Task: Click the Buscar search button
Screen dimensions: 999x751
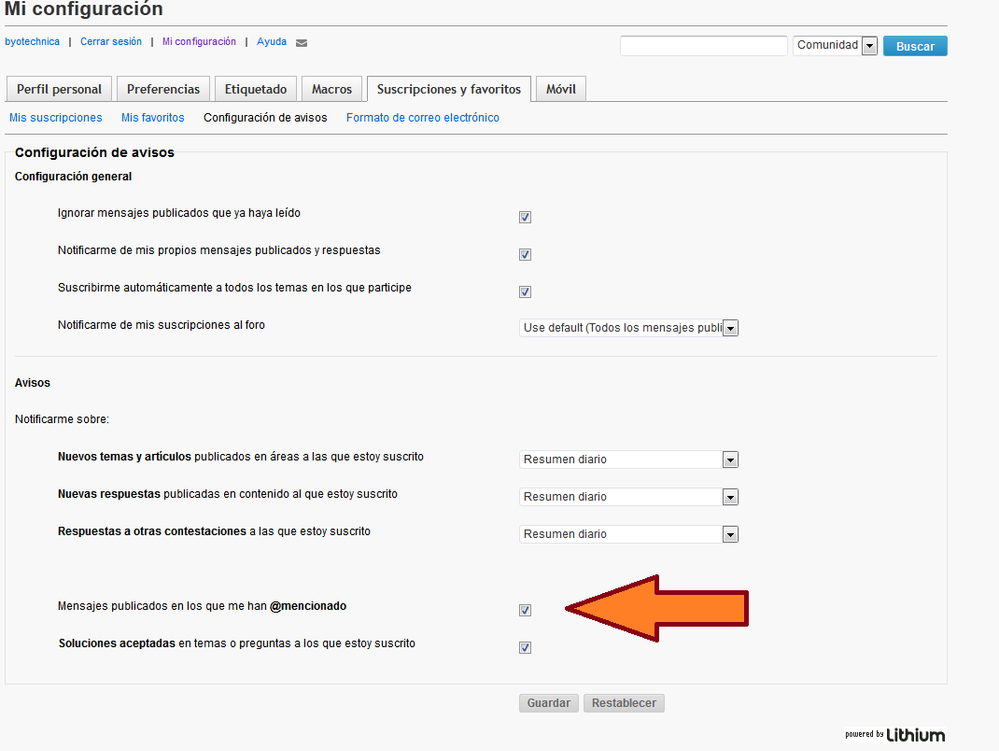Action: coord(915,46)
